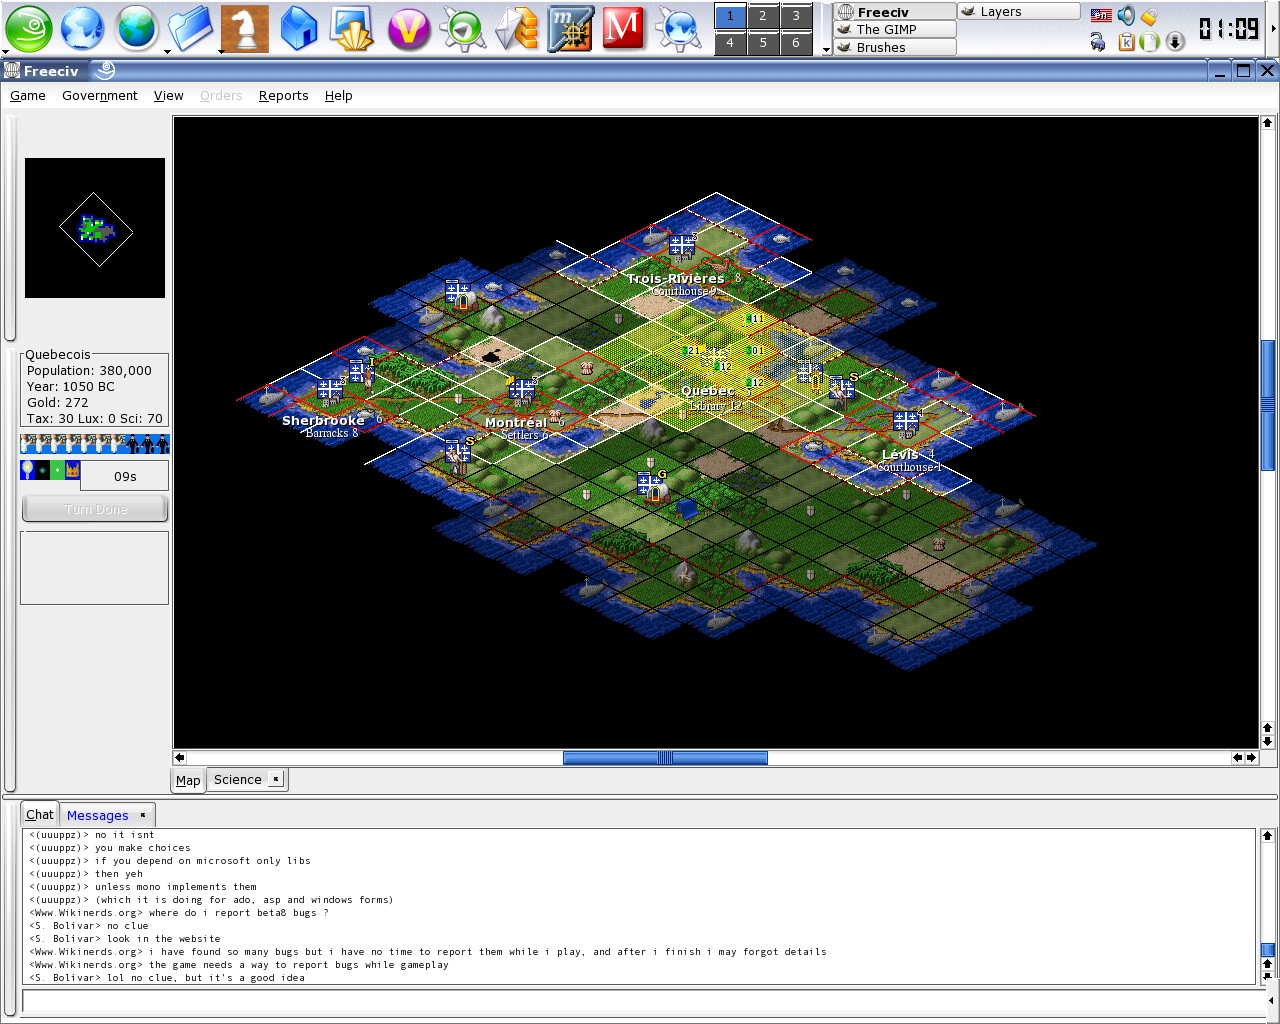
Task: Click the map scrollbar up arrow
Action: coord(1267,123)
